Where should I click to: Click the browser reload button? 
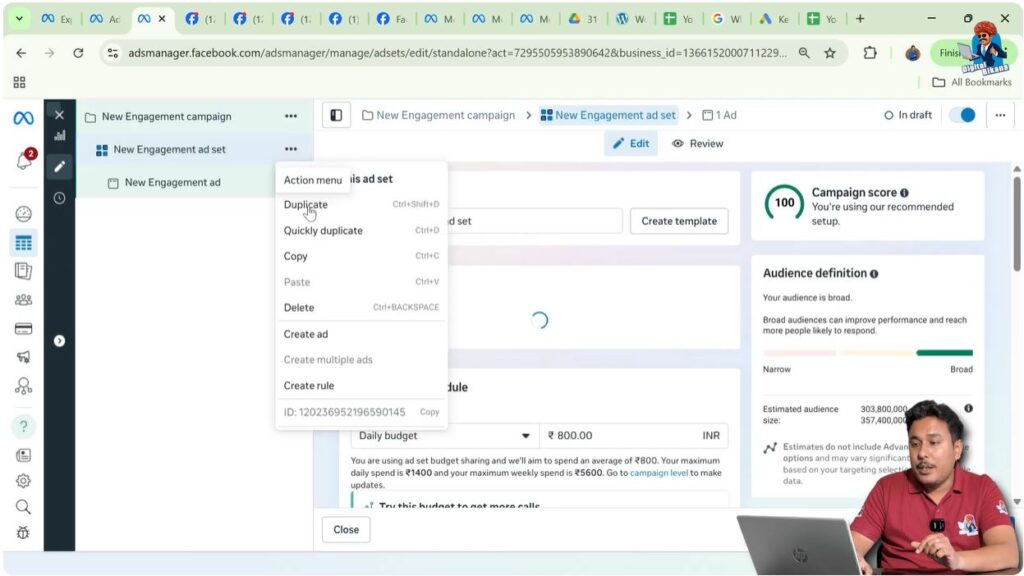point(78,53)
